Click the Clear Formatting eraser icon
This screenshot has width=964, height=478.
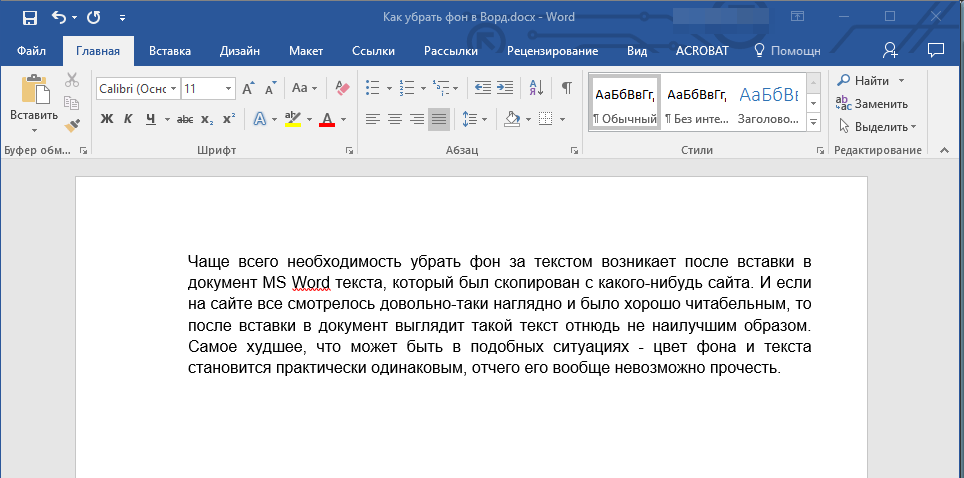point(343,88)
